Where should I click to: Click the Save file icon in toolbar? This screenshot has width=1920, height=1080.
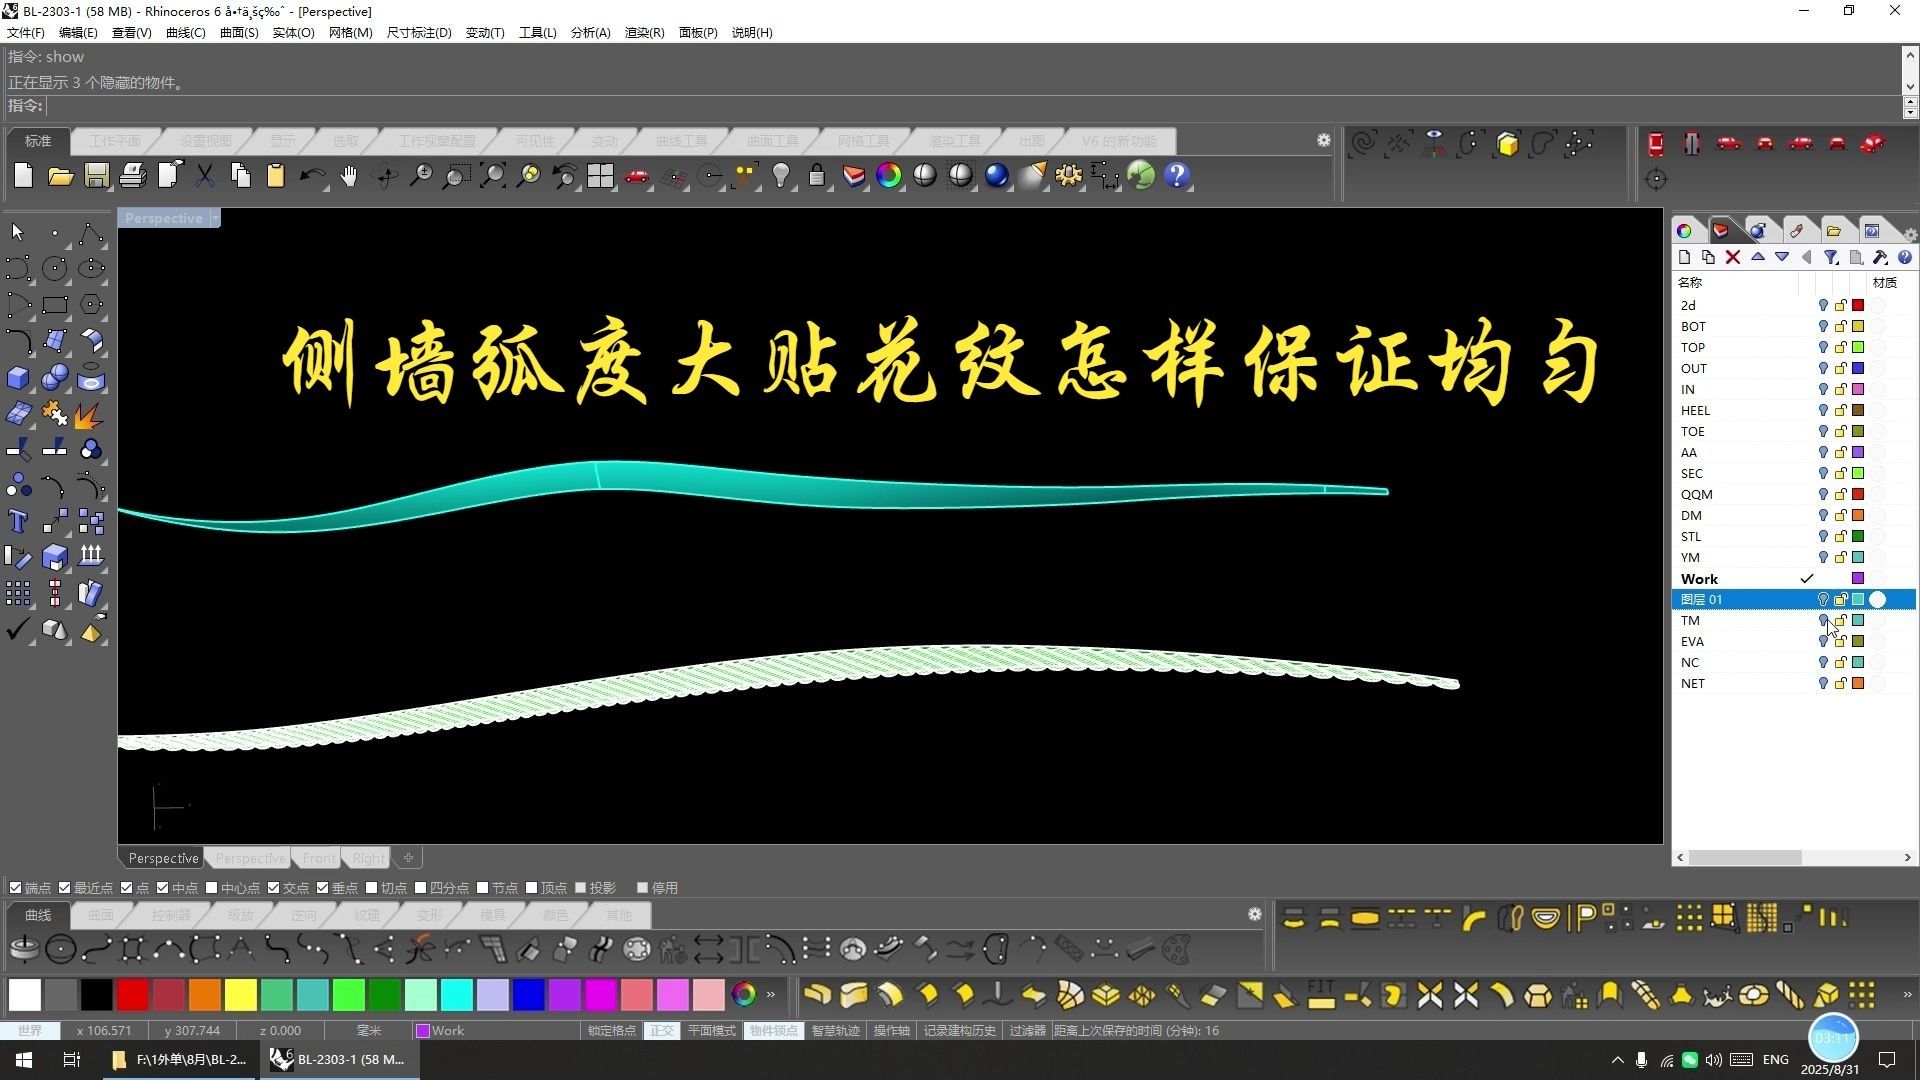tap(96, 176)
